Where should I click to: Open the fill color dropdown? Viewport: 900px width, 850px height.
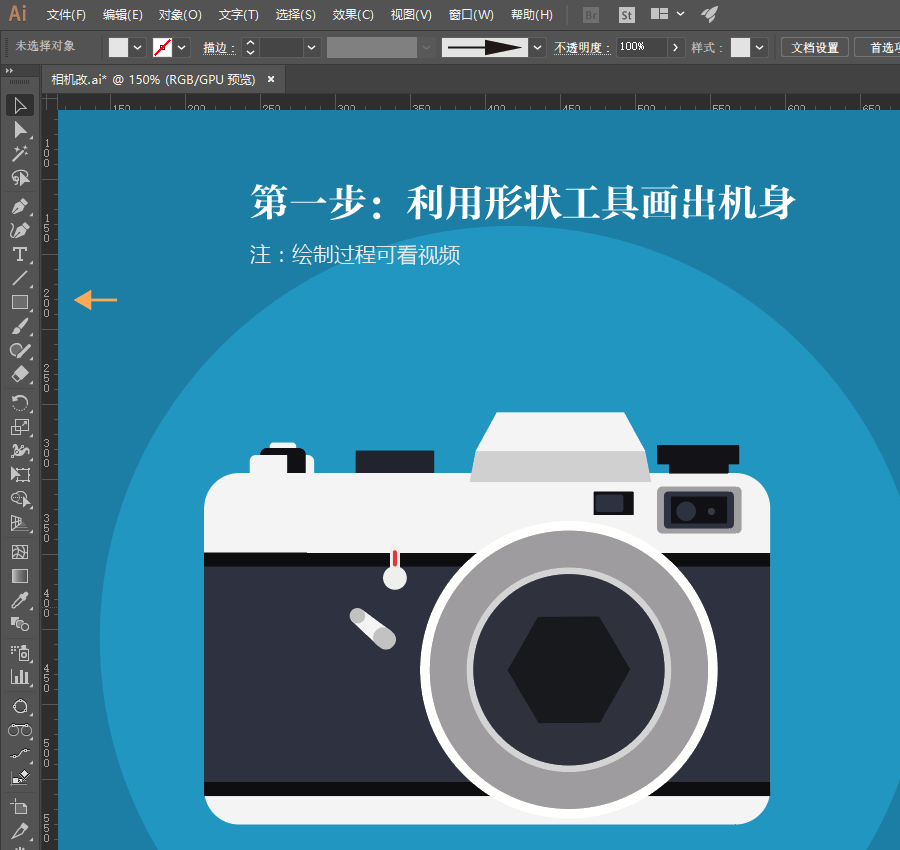coord(138,48)
